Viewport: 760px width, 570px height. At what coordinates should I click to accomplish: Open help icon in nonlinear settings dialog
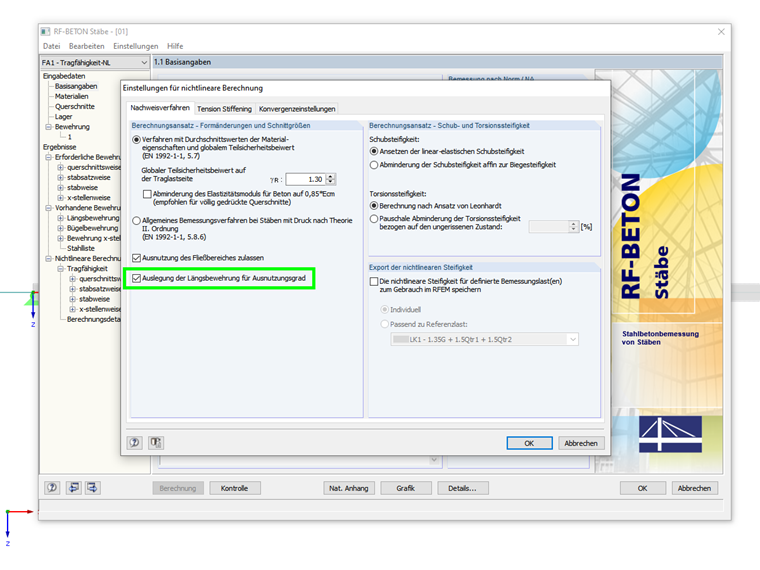(x=134, y=443)
